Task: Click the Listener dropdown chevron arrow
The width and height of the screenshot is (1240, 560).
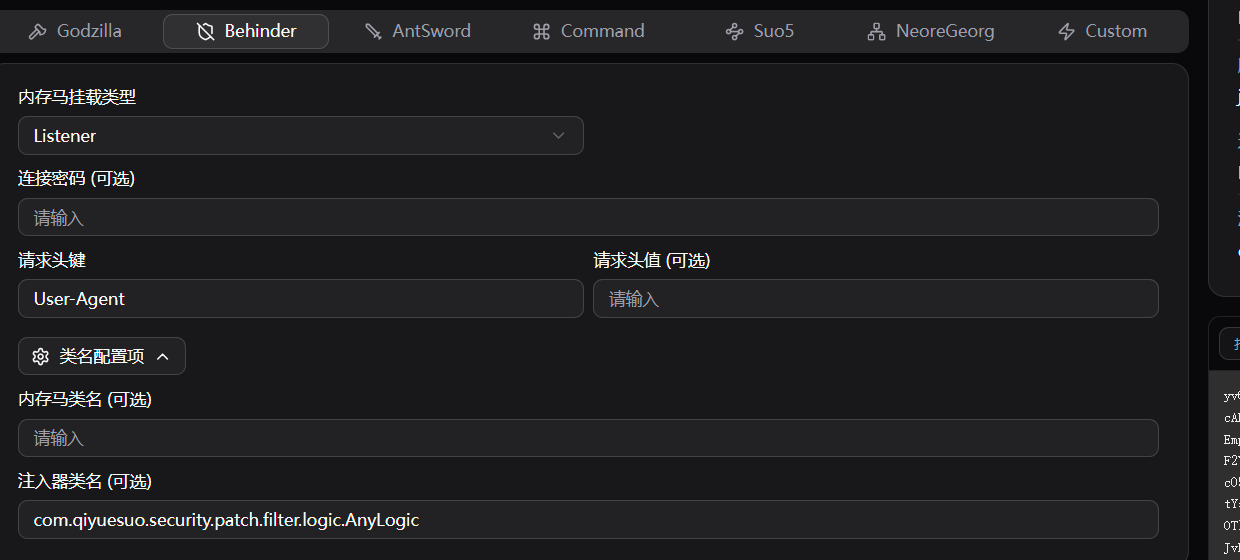Action: pos(559,136)
